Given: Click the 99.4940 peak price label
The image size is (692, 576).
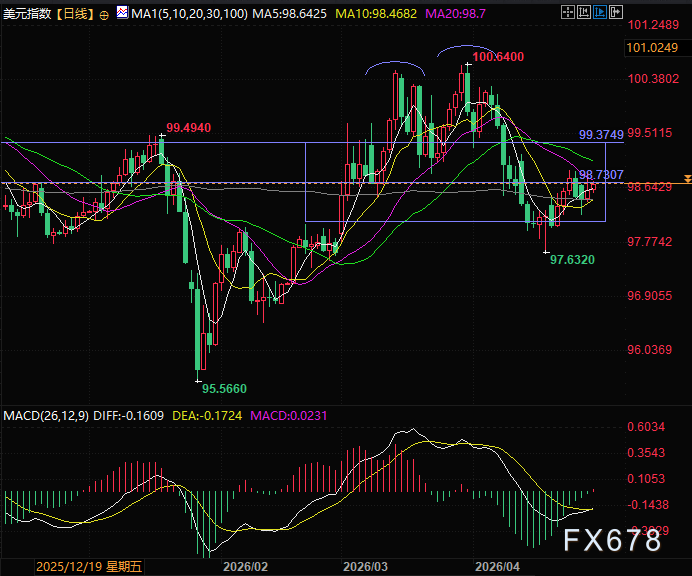Looking at the screenshot, I should coord(190,128).
